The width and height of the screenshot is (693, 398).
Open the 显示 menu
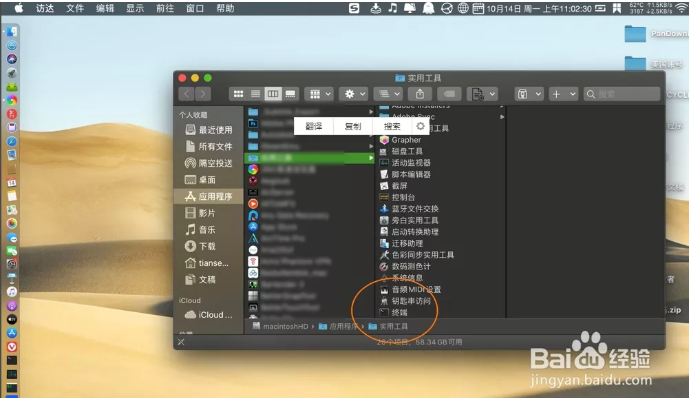pos(135,8)
